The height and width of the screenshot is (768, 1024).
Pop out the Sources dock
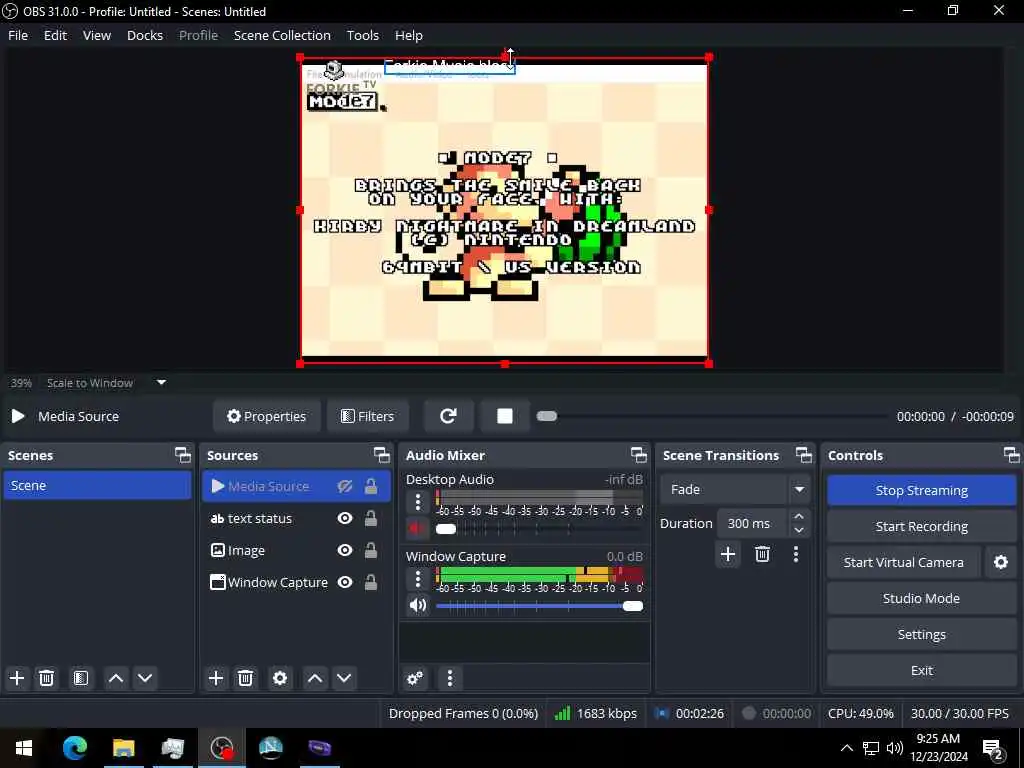tap(381, 455)
